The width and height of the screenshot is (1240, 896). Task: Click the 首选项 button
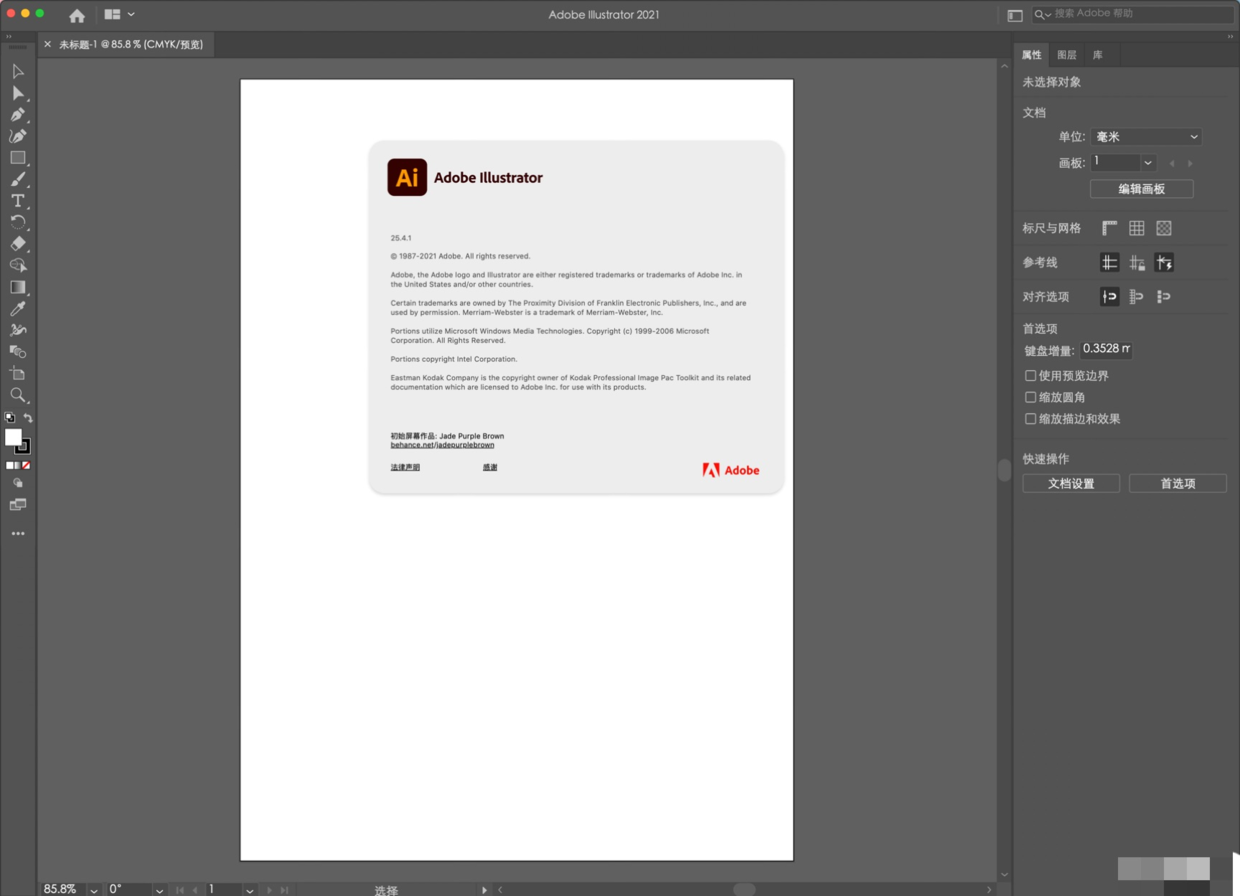click(x=1178, y=483)
